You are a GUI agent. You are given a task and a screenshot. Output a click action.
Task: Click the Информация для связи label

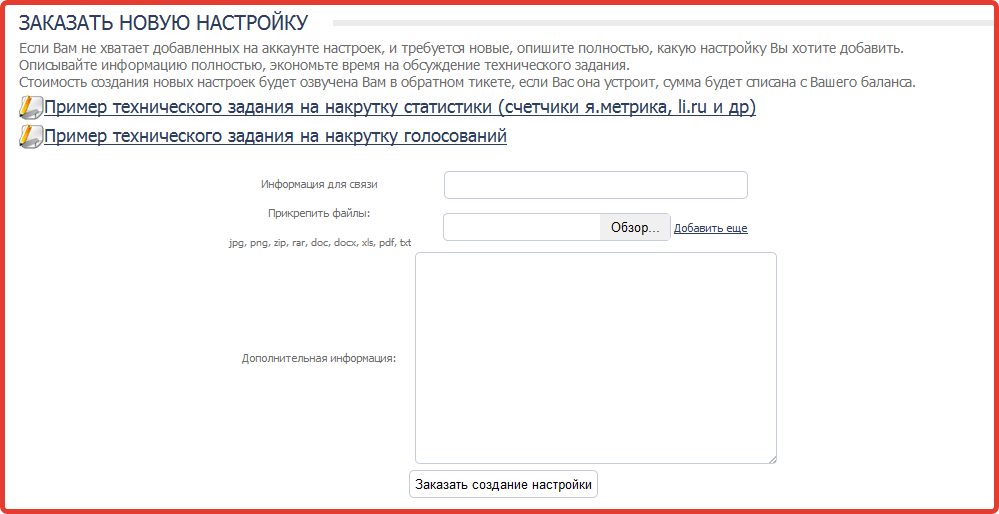coord(319,185)
